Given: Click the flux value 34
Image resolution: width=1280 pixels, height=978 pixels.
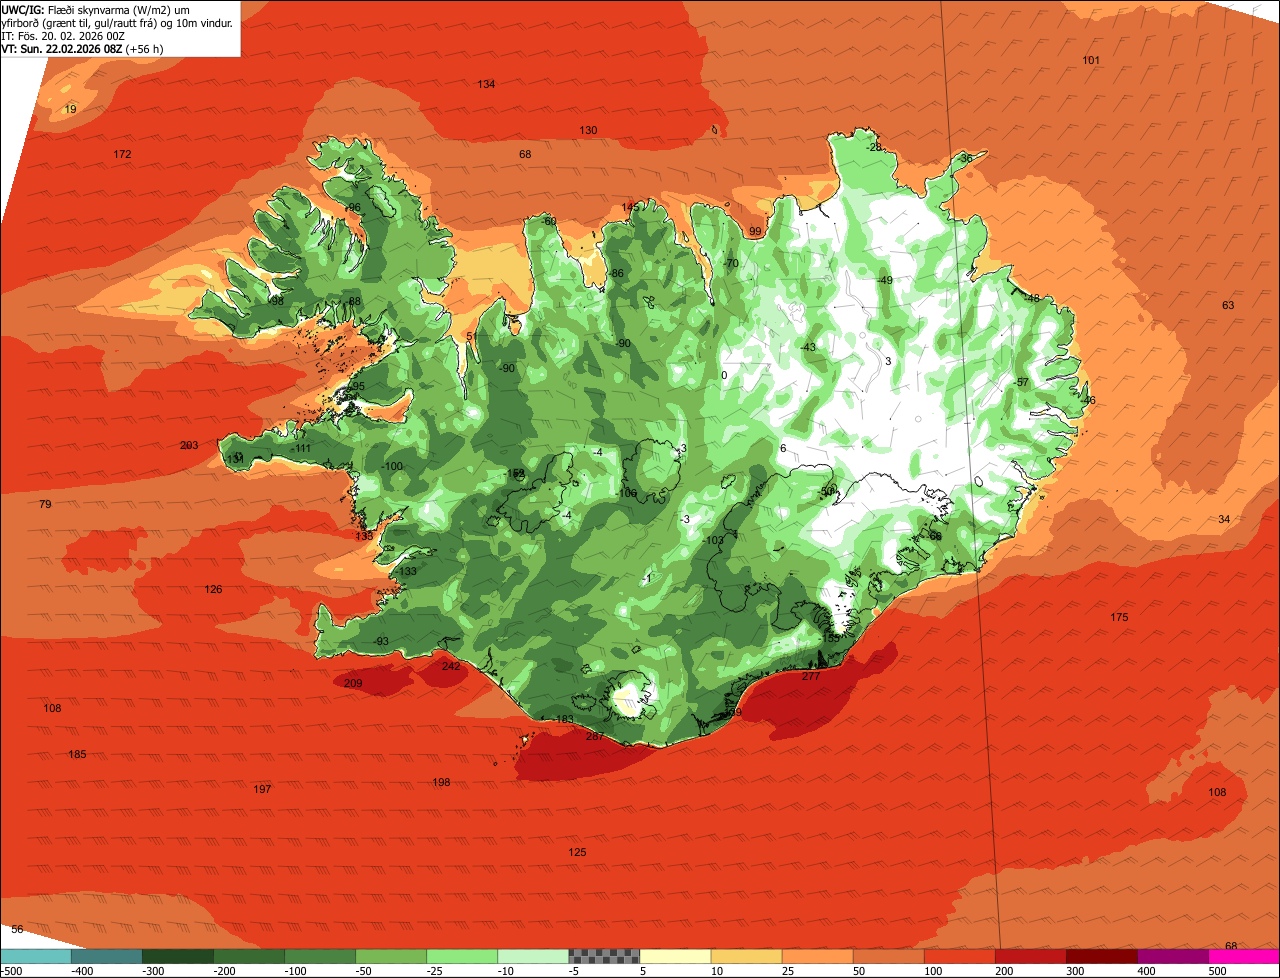Looking at the screenshot, I should point(1224,519).
